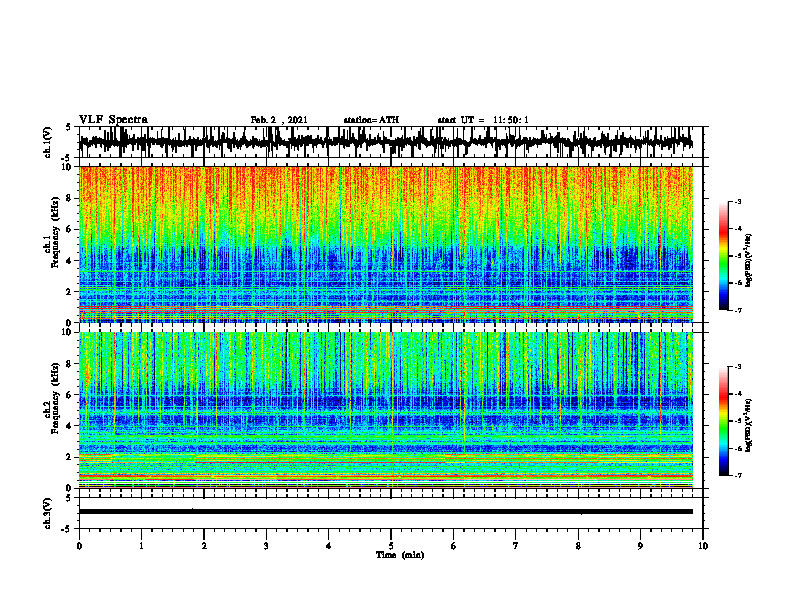Click the "VLF Spectra" plot title
This screenshot has height=612, width=792.
[113, 120]
